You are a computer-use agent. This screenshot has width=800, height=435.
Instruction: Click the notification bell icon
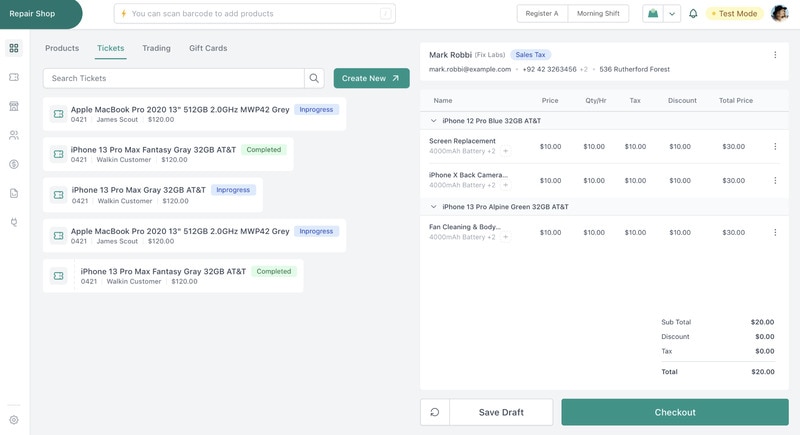coord(693,14)
